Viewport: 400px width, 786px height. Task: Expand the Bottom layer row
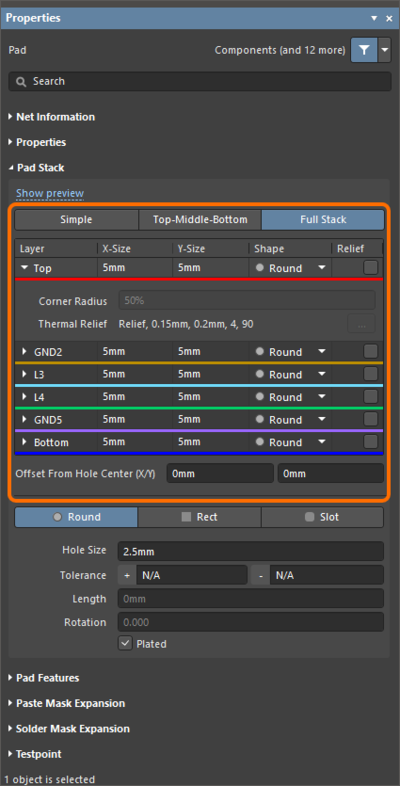pos(25,442)
